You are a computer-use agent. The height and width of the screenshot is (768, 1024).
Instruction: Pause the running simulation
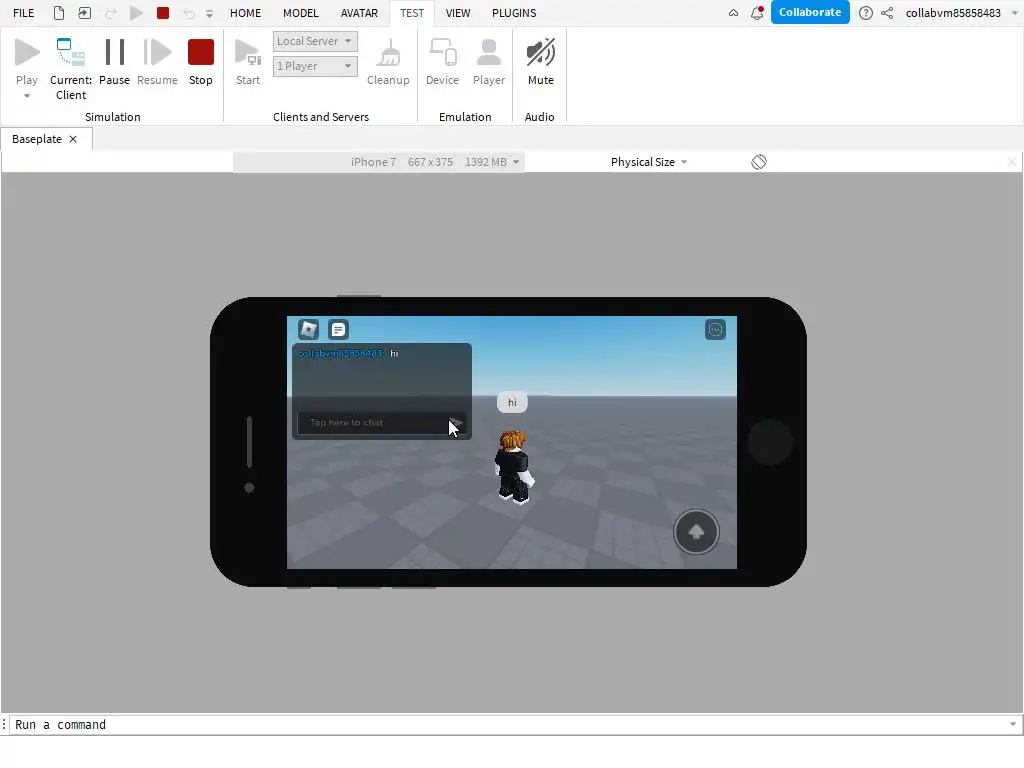pos(114,61)
